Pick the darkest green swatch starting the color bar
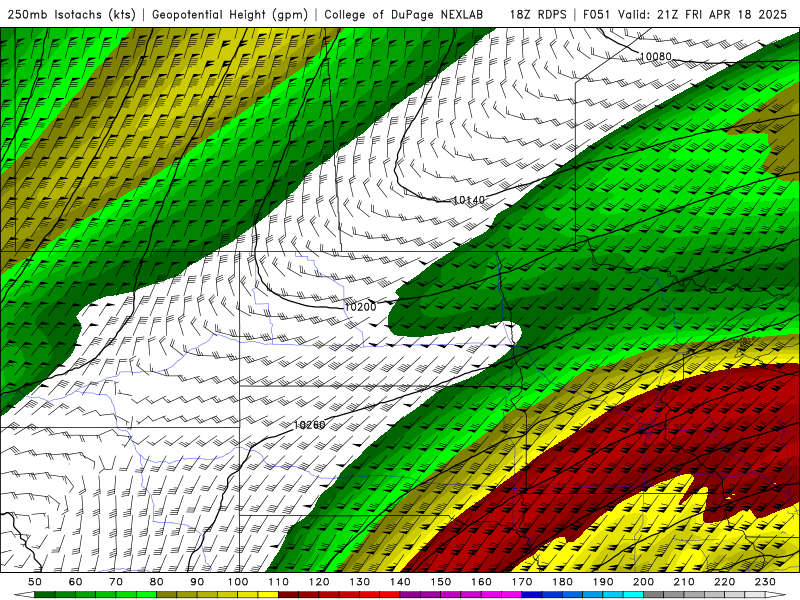This screenshot has width=800, height=600. click(x=45, y=595)
